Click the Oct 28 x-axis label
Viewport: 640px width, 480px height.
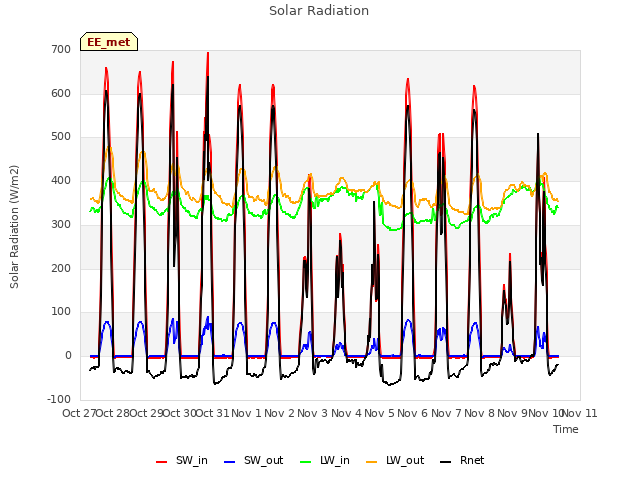[113, 413]
